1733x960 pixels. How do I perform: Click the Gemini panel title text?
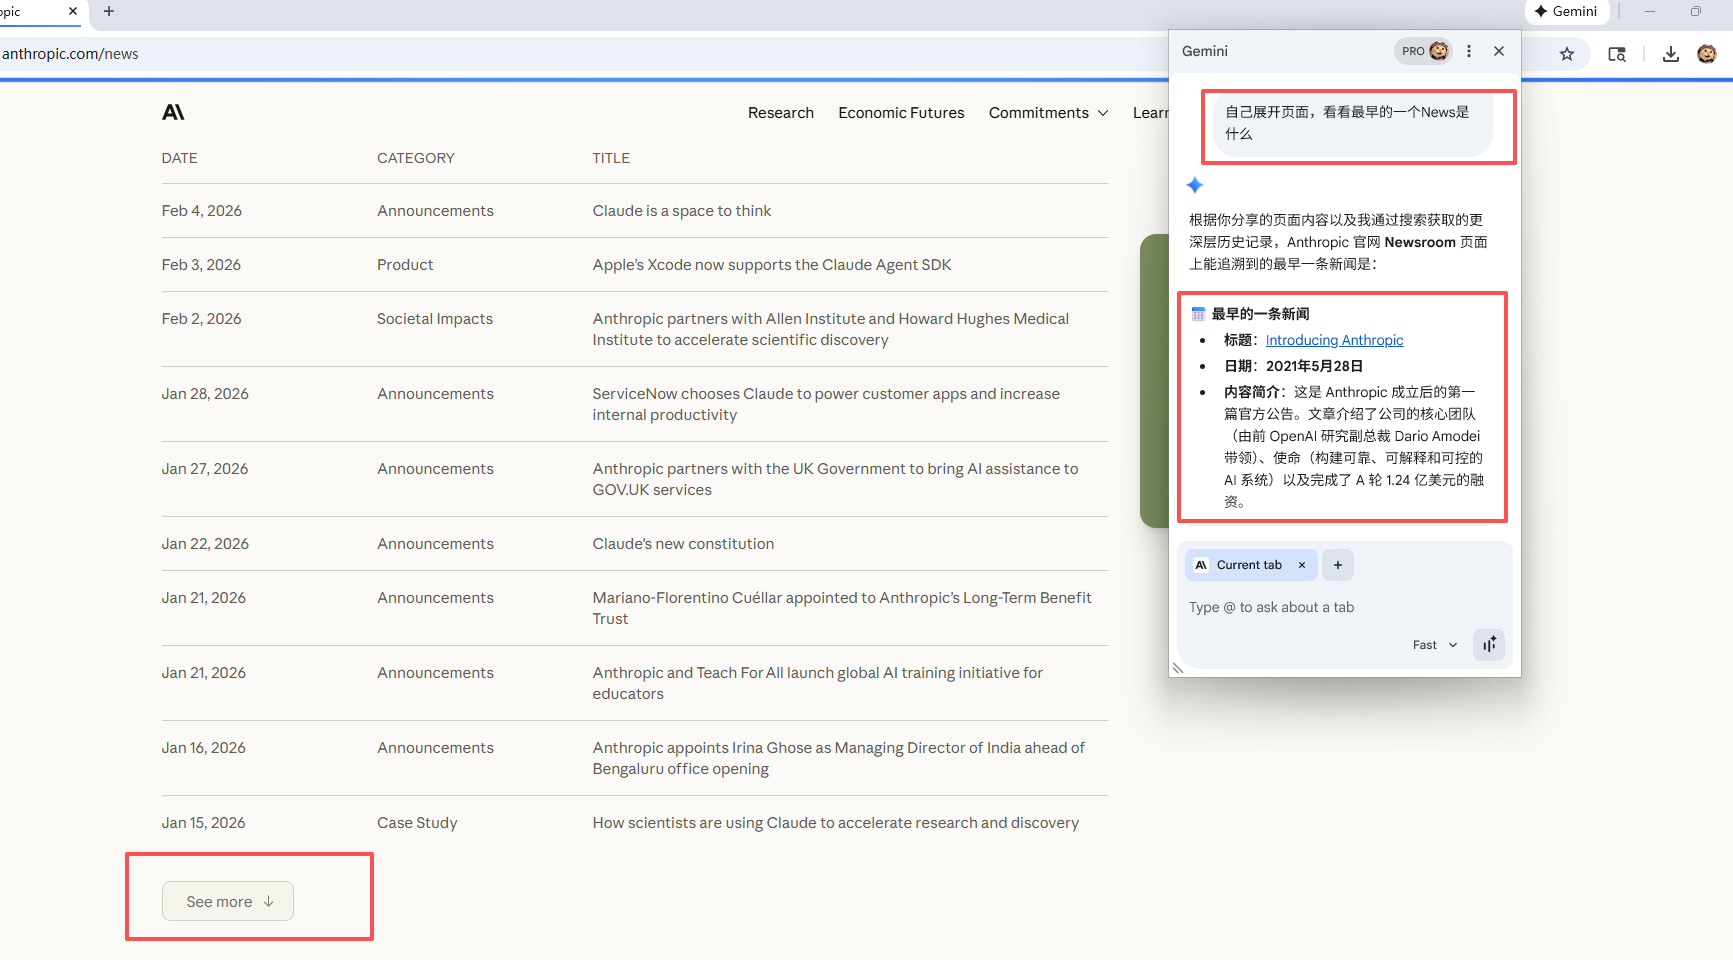click(x=1205, y=51)
